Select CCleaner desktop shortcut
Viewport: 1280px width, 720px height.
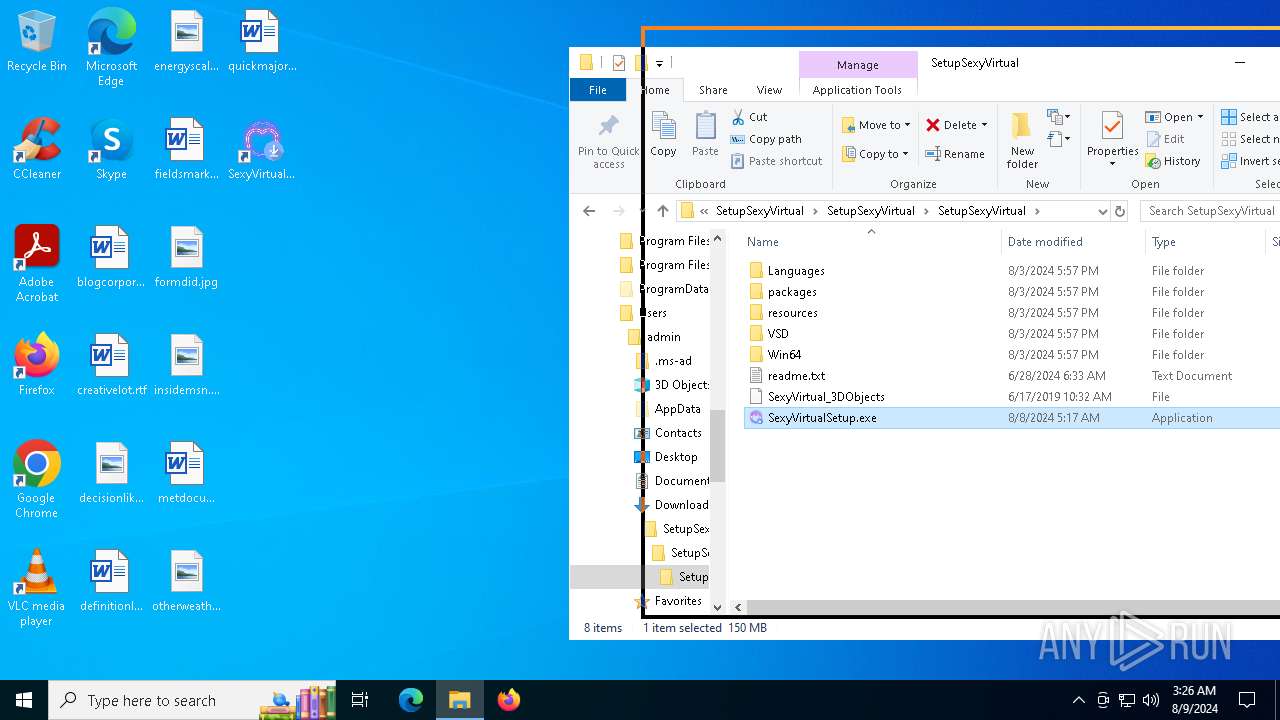37,149
